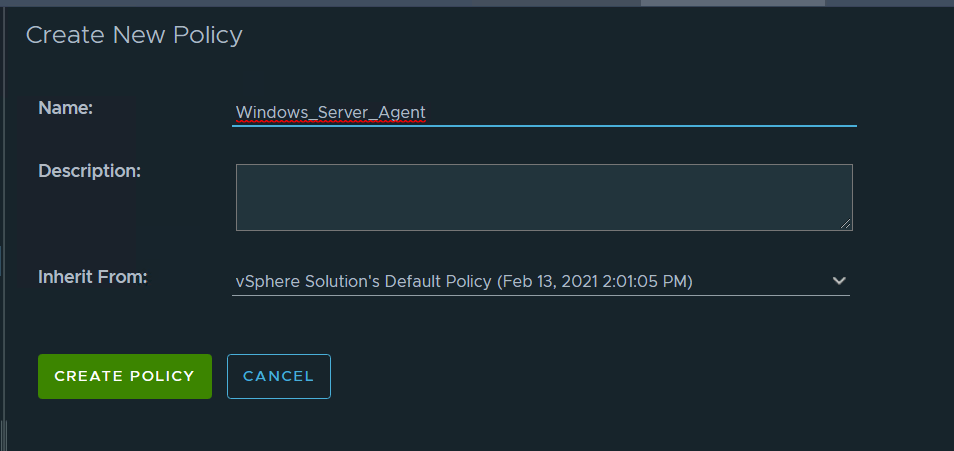954x451 pixels.
Task: Click the Description box resize grip
Action: (x=846, y=224)
